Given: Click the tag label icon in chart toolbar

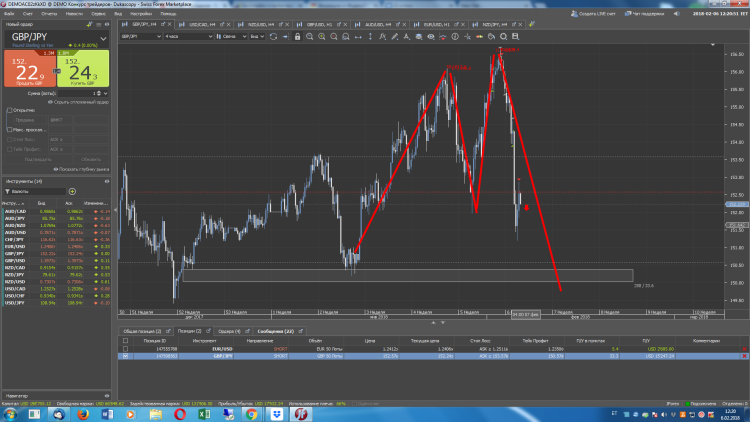Looking at the screenshot, I should [491, 36].
